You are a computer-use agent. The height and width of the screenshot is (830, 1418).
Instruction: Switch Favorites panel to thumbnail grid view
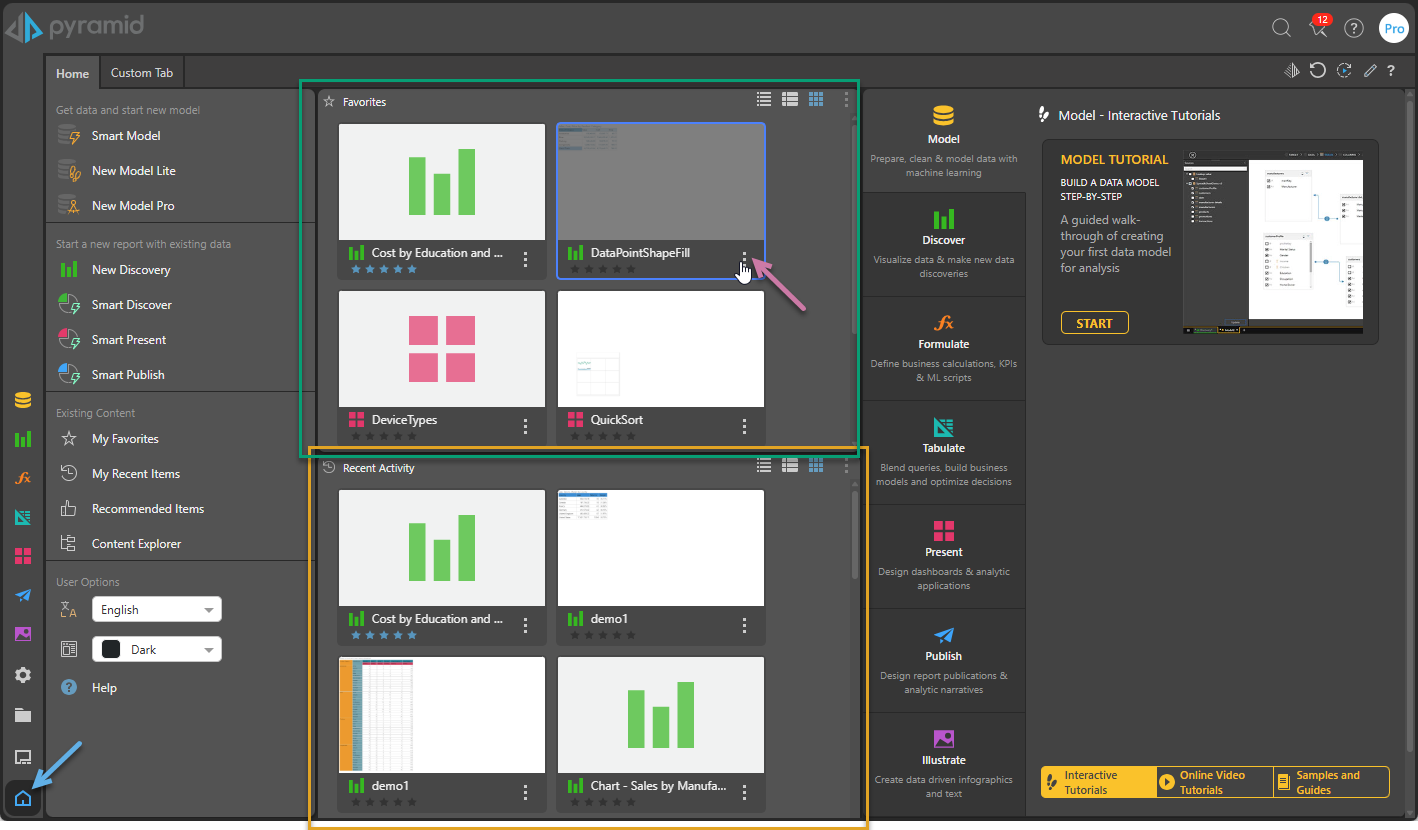pos(816,99)
